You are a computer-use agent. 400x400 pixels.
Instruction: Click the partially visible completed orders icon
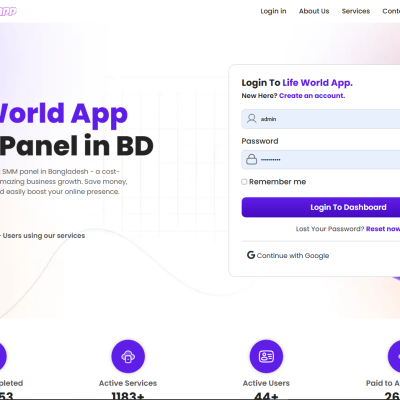tap(3, 356)
